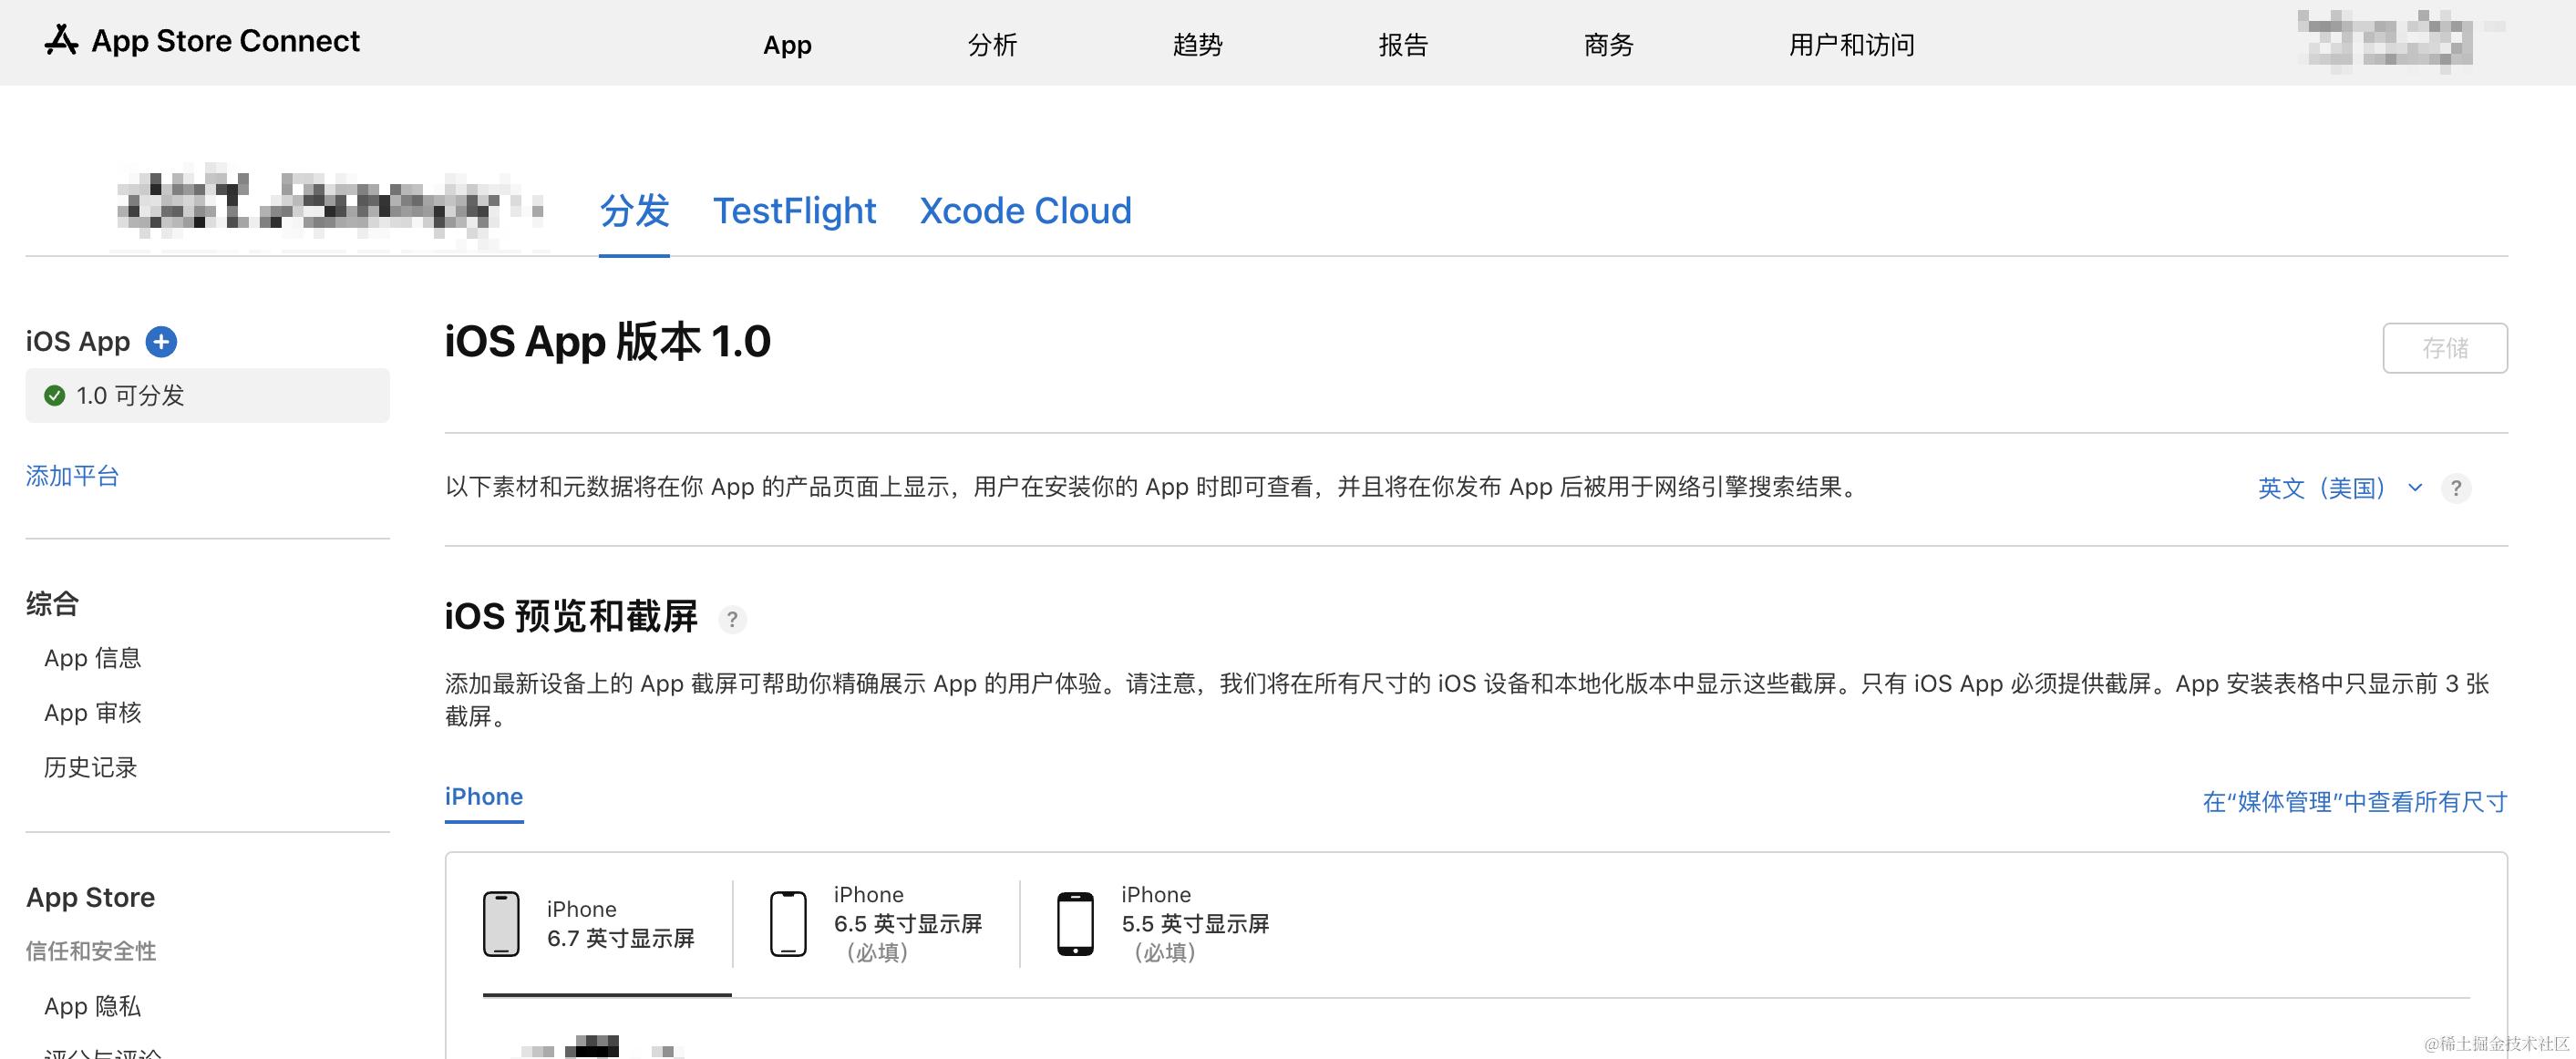Go to App 隐私 in the sidebar
Image resolution: width=2576 pixels, height=1059 pixels.
pyautogui.click(x=93, y=1006)
